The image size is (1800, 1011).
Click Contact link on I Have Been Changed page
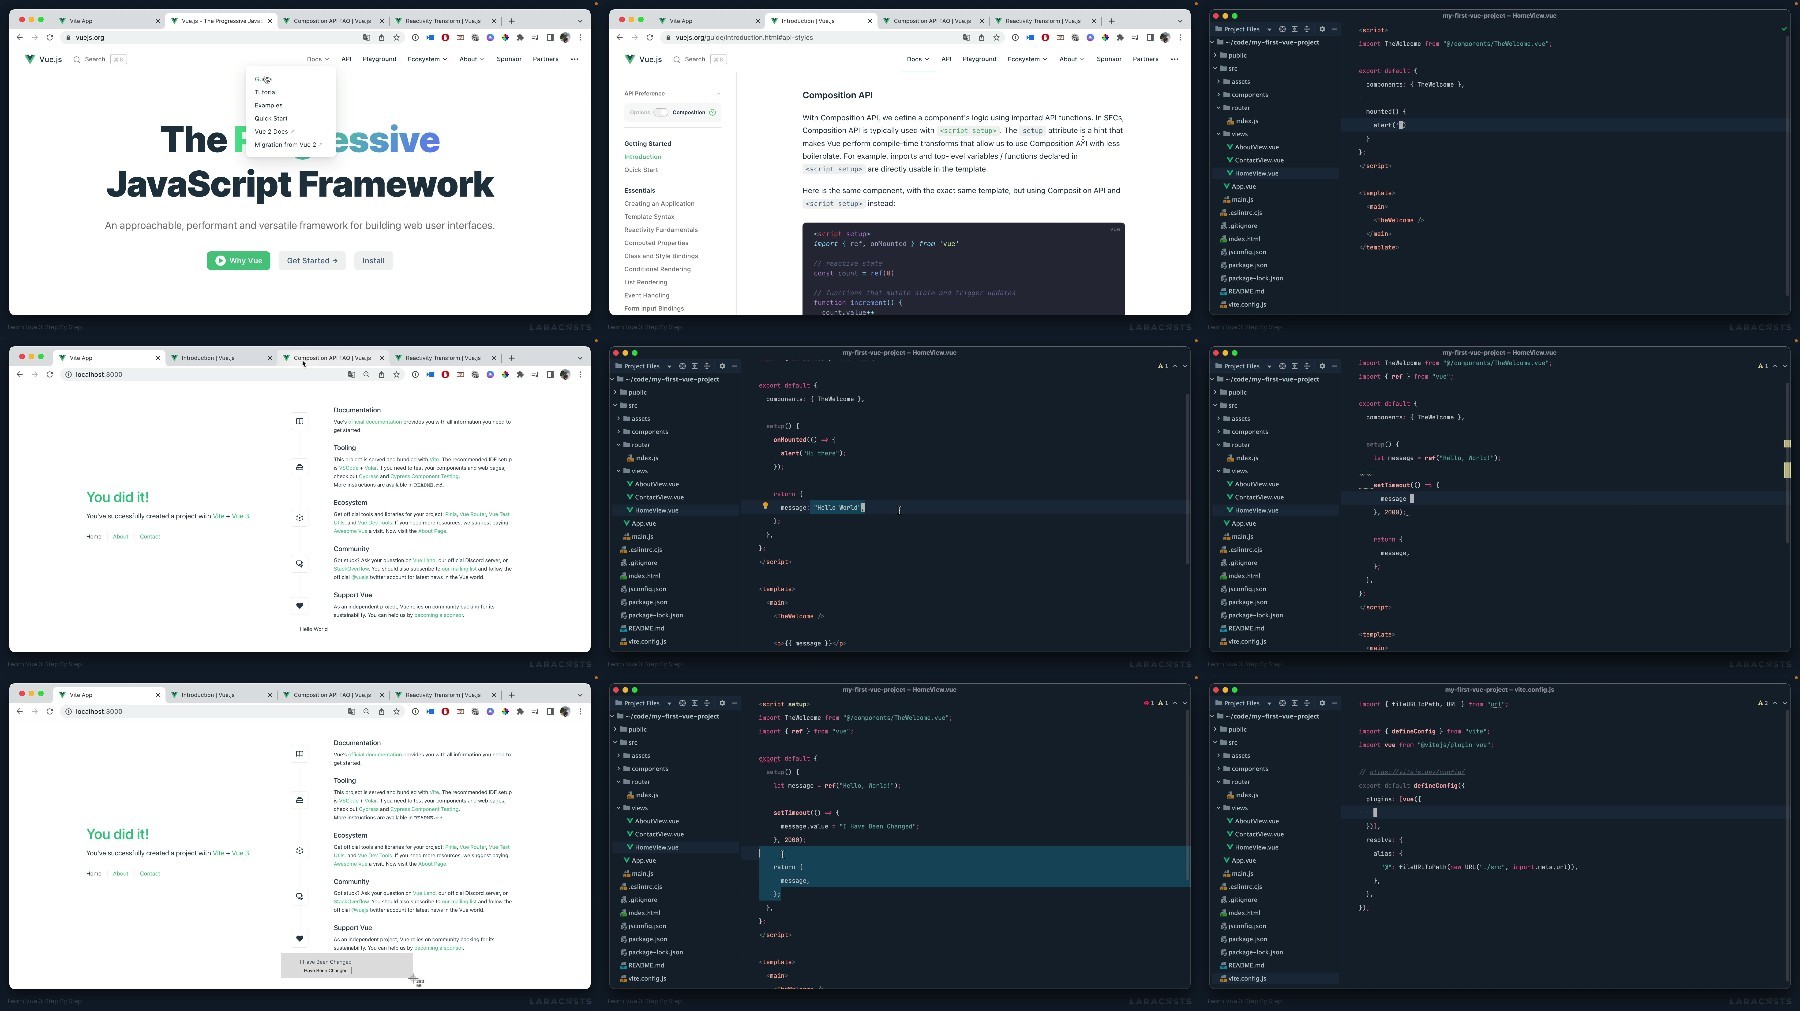(149, 874)
